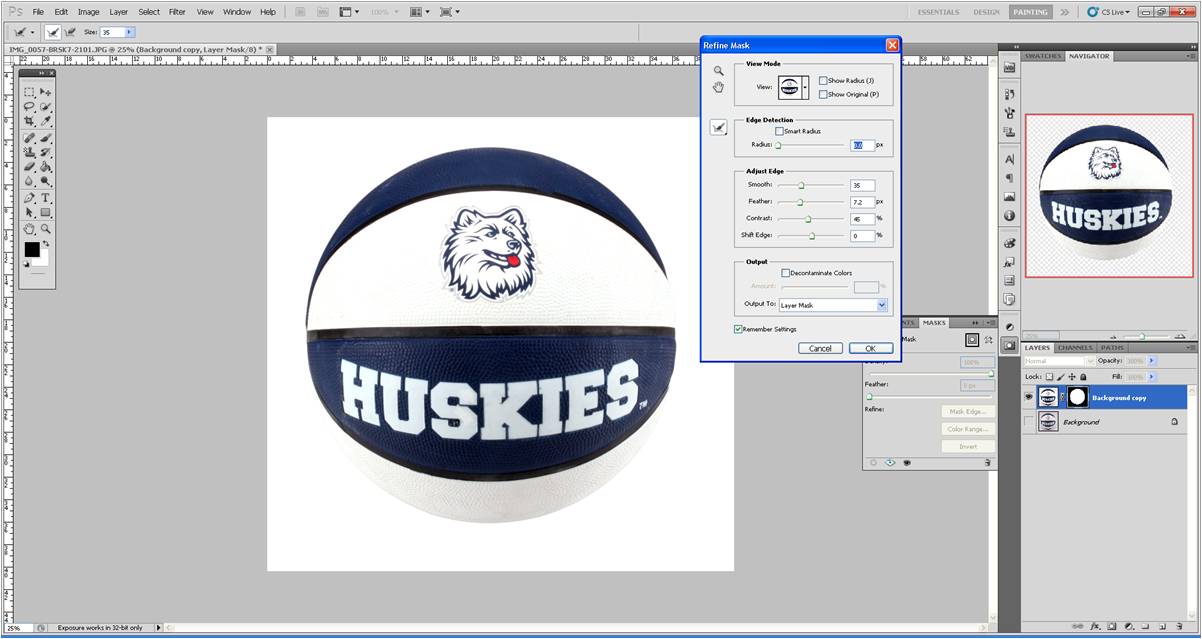Select the Pen tool in the toolbox

[x=29, y=198]
